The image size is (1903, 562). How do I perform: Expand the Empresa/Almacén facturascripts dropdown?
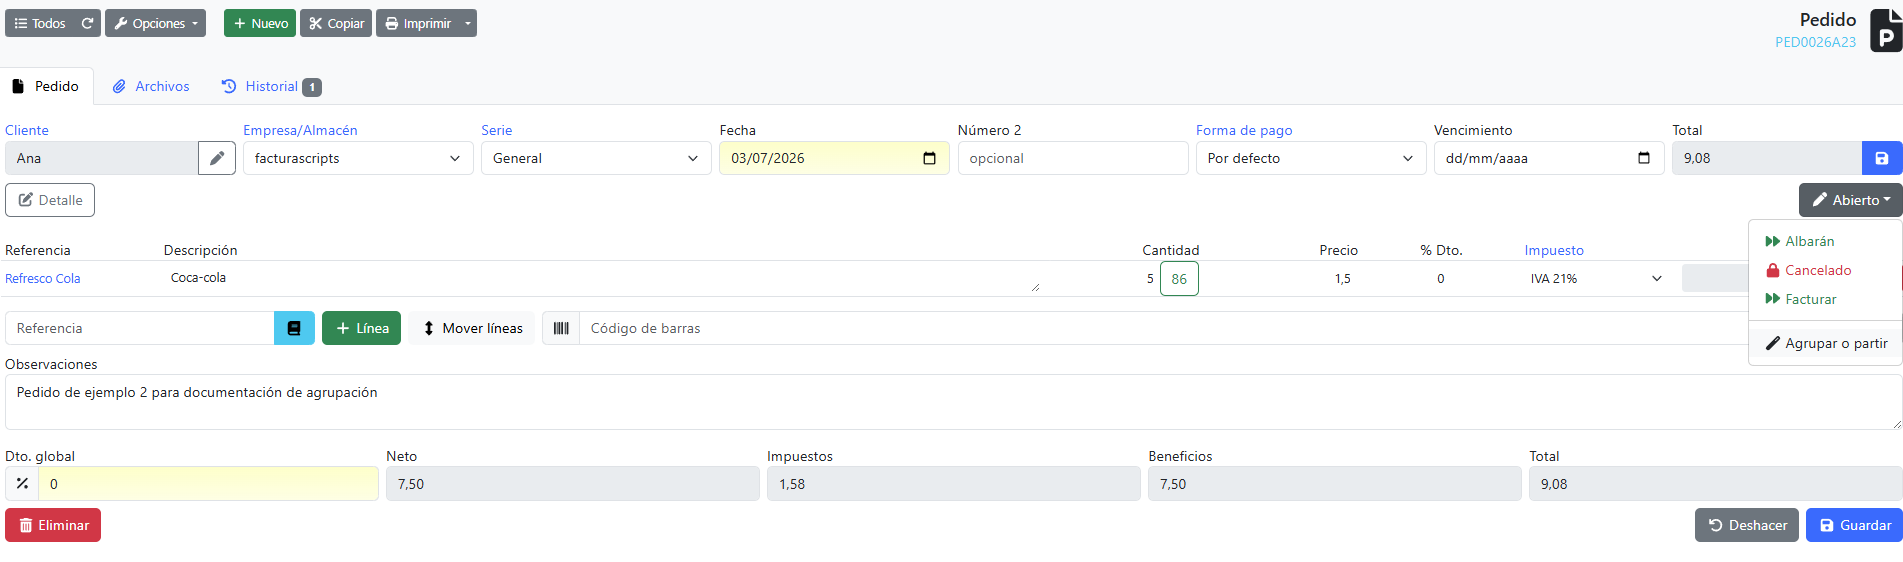(x=358, y=158)
